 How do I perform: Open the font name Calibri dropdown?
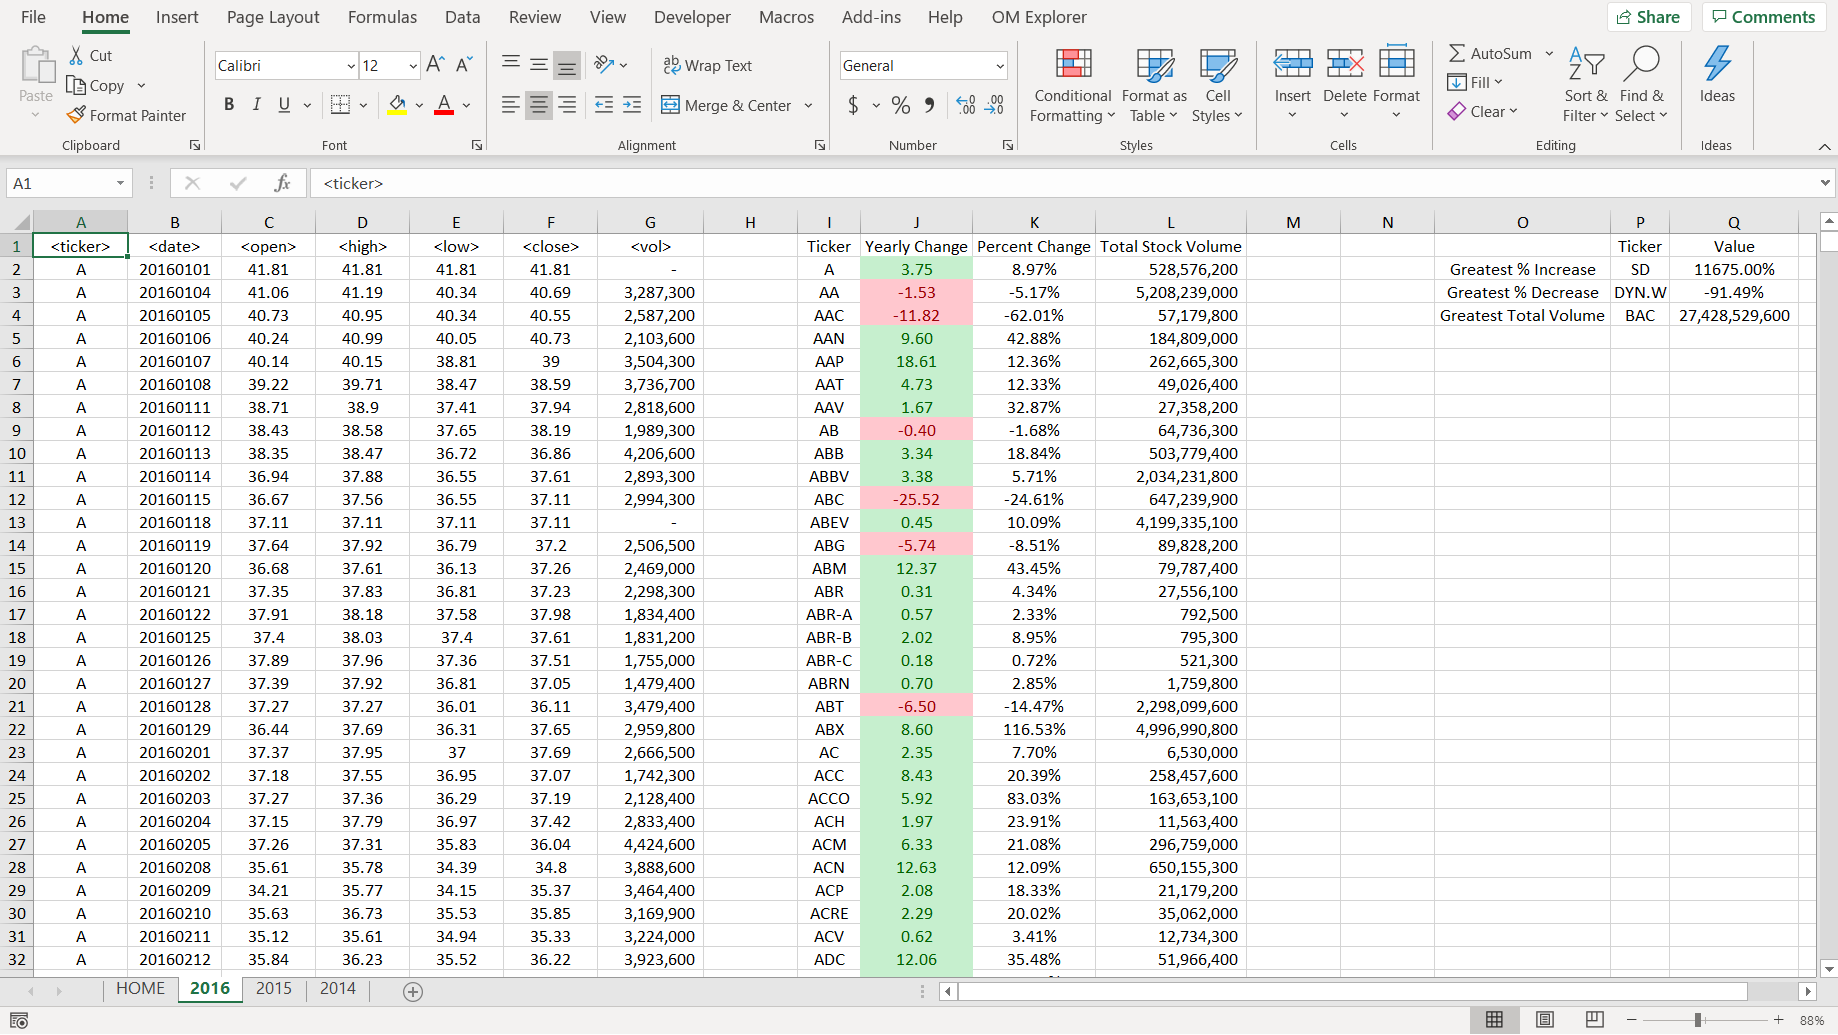coord(351,66)
